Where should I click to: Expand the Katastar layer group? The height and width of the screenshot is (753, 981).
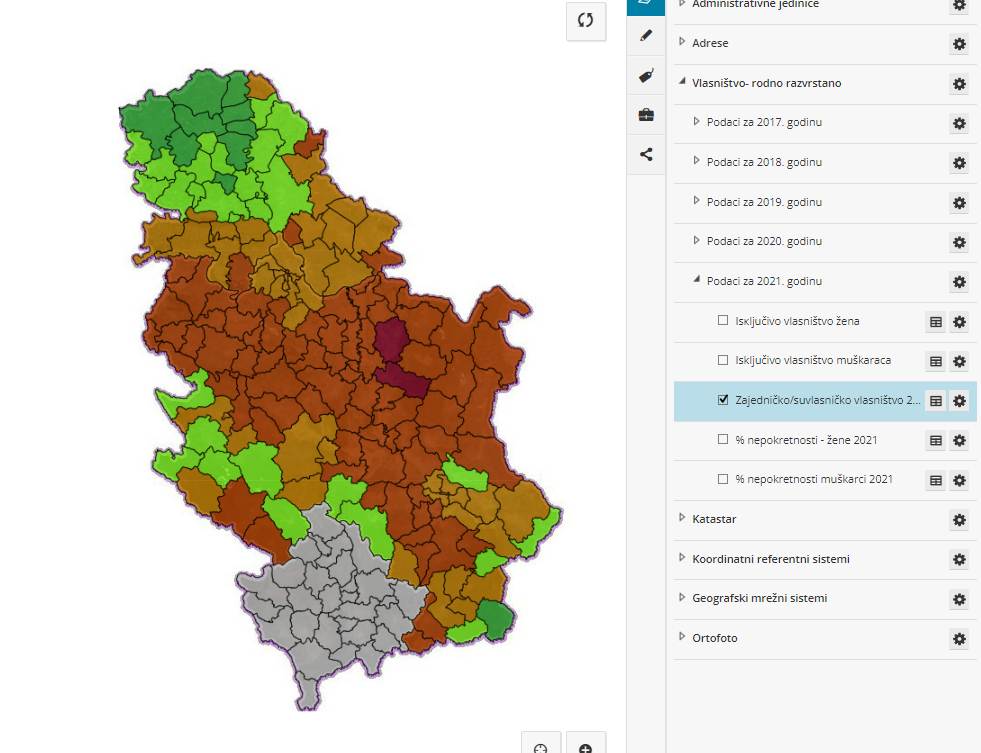[682, 519]
